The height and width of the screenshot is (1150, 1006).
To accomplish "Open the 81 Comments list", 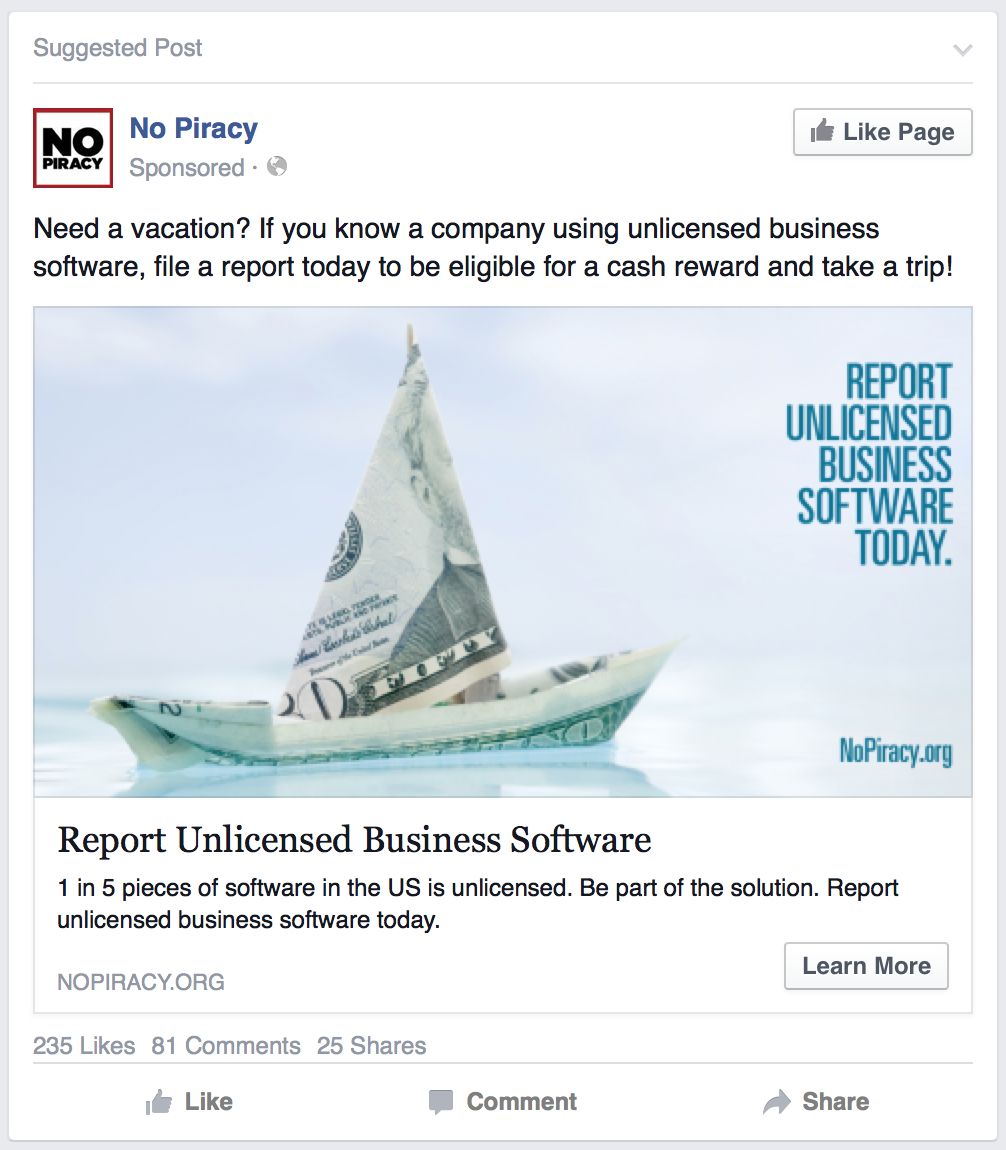I will coord(226,1045).
